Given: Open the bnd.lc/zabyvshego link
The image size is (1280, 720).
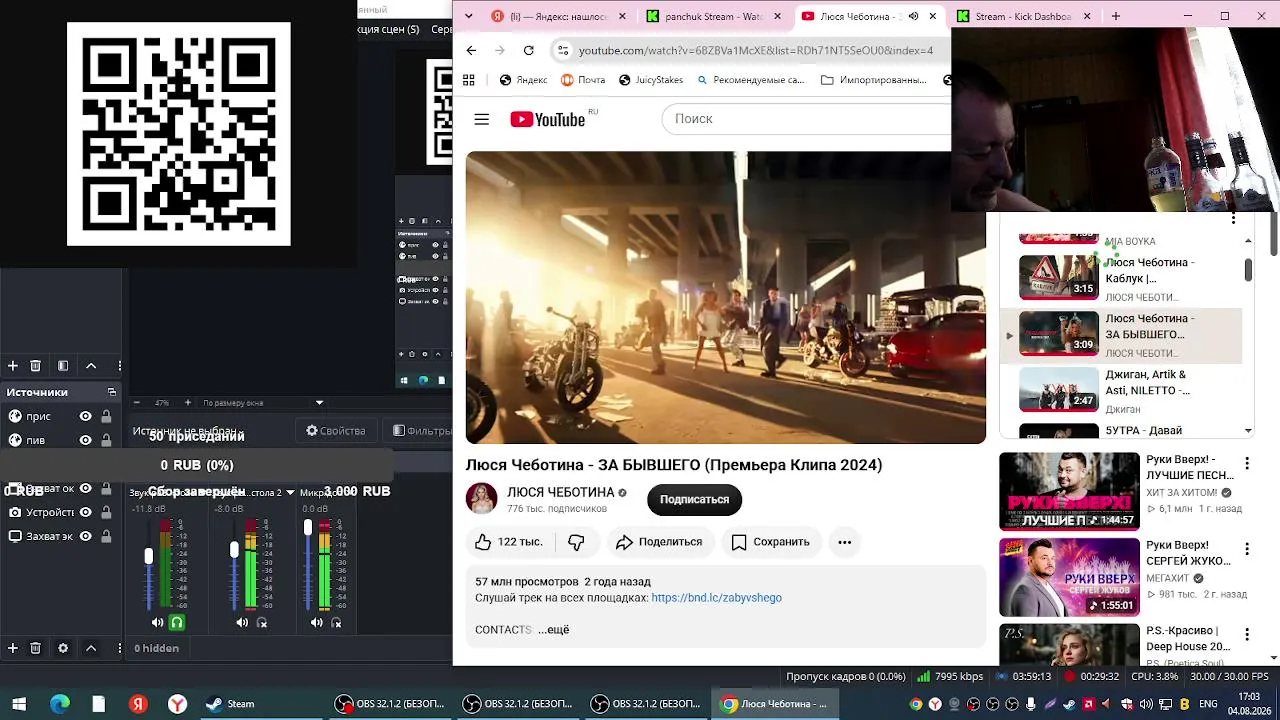Looking at the screenshot, I should tap(716, 598).
